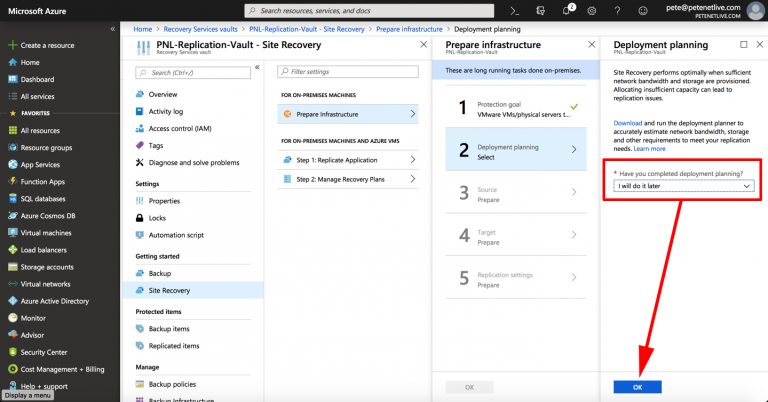Screen dimensions: 768x402
Task: Open step 1 Protection goal
Action: tap(516, 107)
